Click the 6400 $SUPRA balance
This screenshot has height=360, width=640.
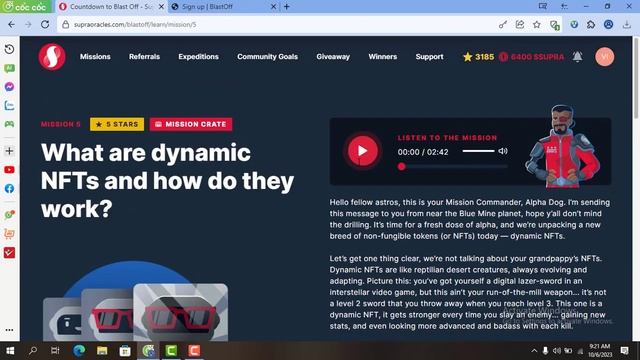pyautogui.click(x=531, y=57)
